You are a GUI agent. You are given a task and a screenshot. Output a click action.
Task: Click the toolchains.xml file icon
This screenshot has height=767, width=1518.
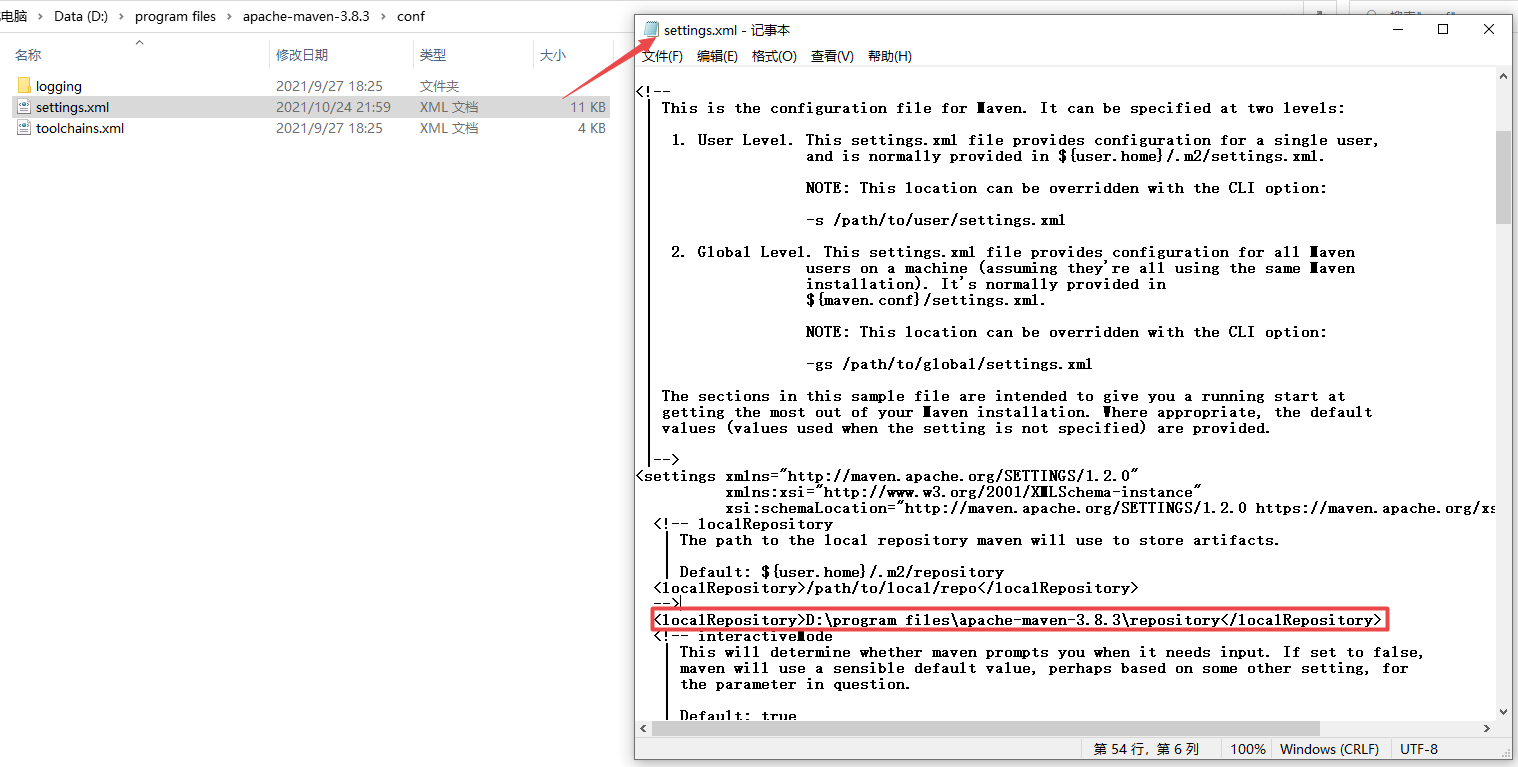[24, 128]
